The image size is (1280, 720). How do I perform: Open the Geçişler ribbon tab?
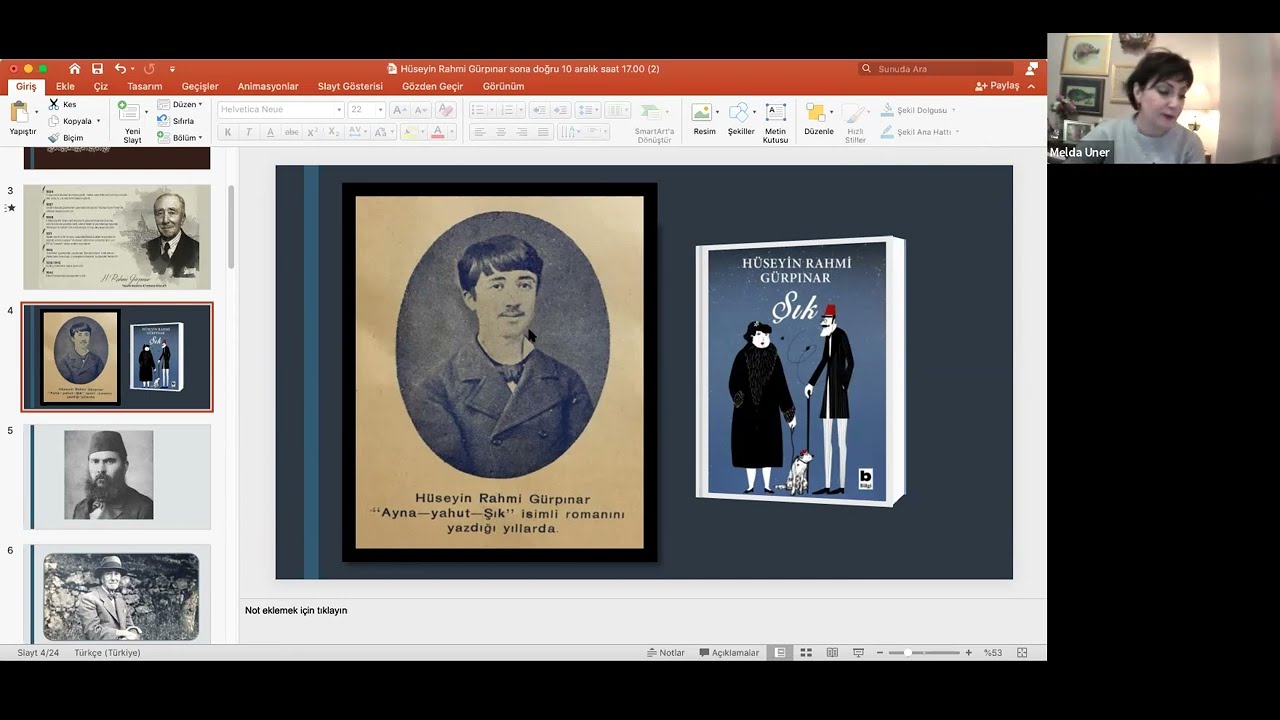coord(200,86)
